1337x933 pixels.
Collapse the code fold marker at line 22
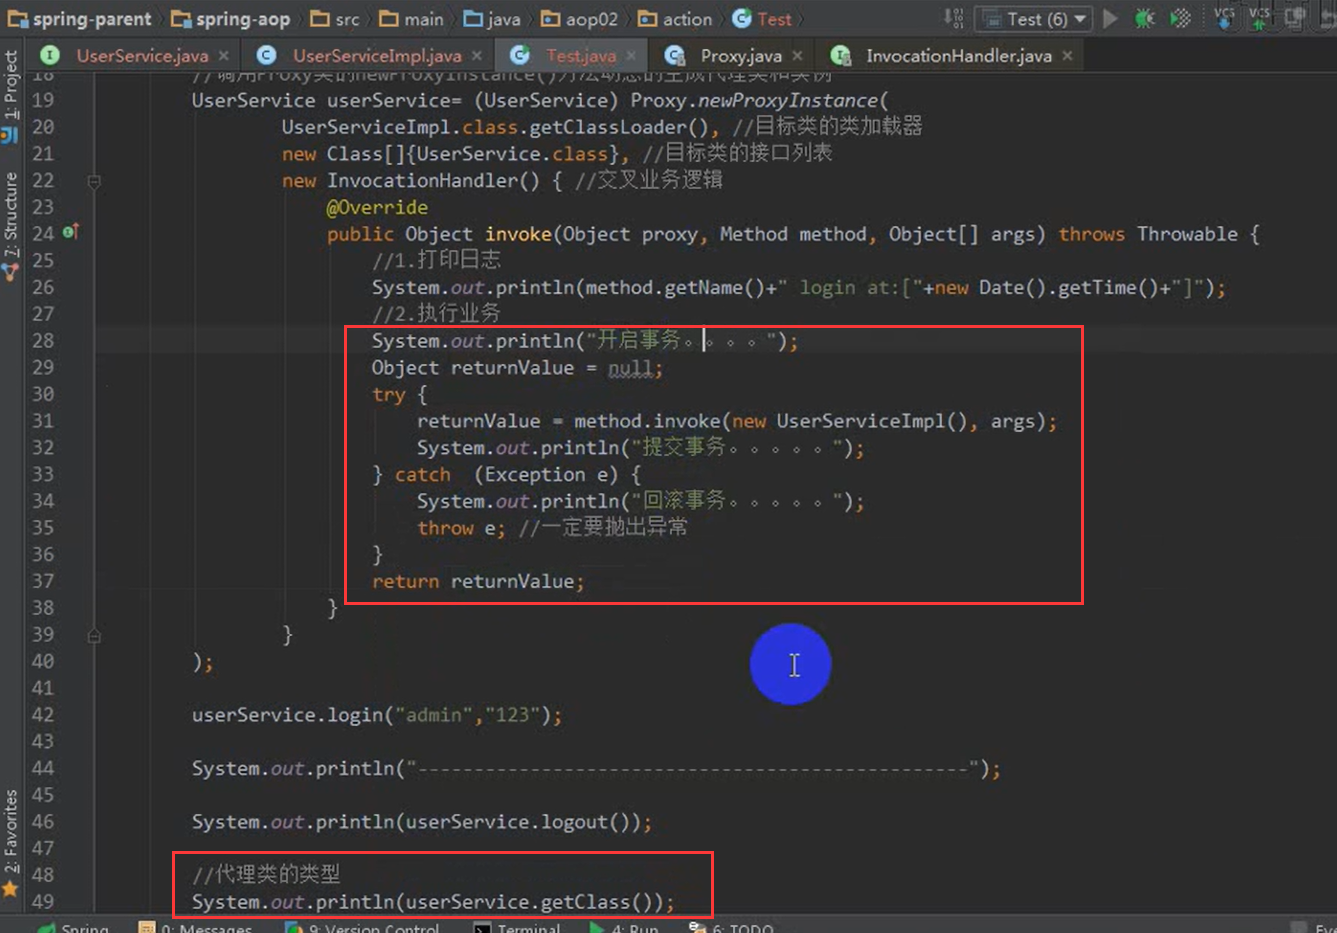click(x=94, y=182)
